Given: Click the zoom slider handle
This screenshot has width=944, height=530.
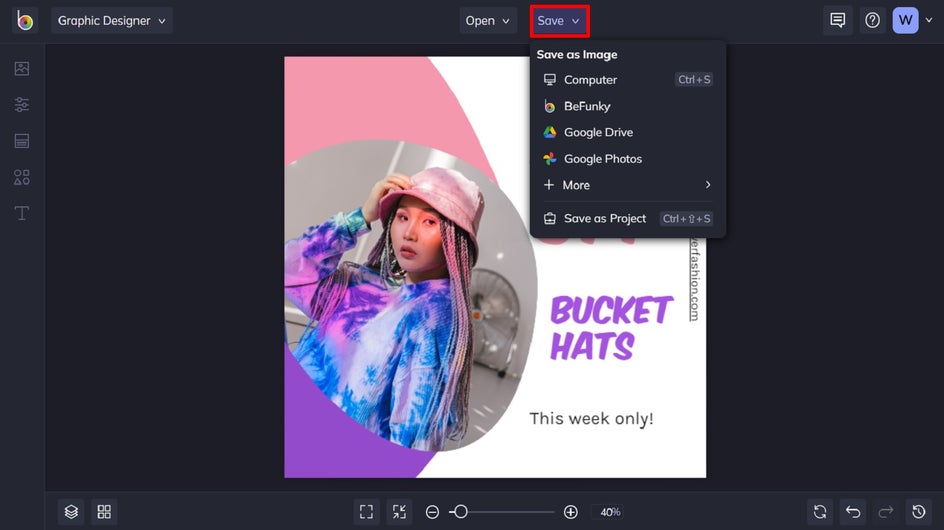Looking at the screenshot, I should (461, 512).
